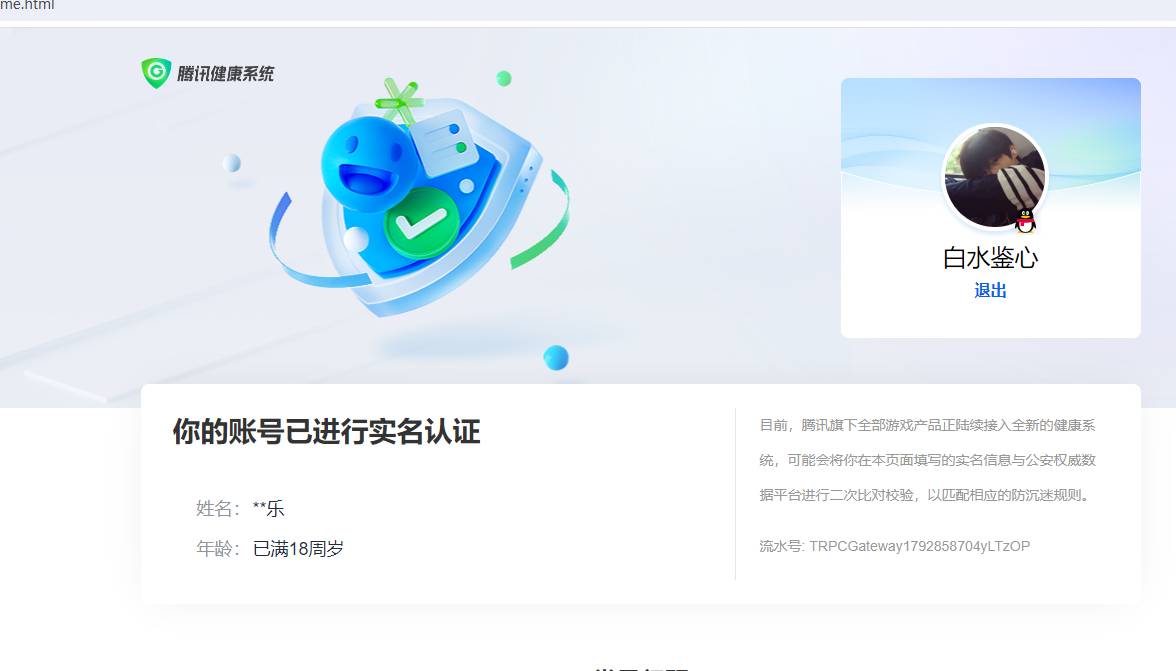This screenshot has width=1176, height=671.
Task: Click the 腾讯健康系统 title text
Action: click(225, 73)
